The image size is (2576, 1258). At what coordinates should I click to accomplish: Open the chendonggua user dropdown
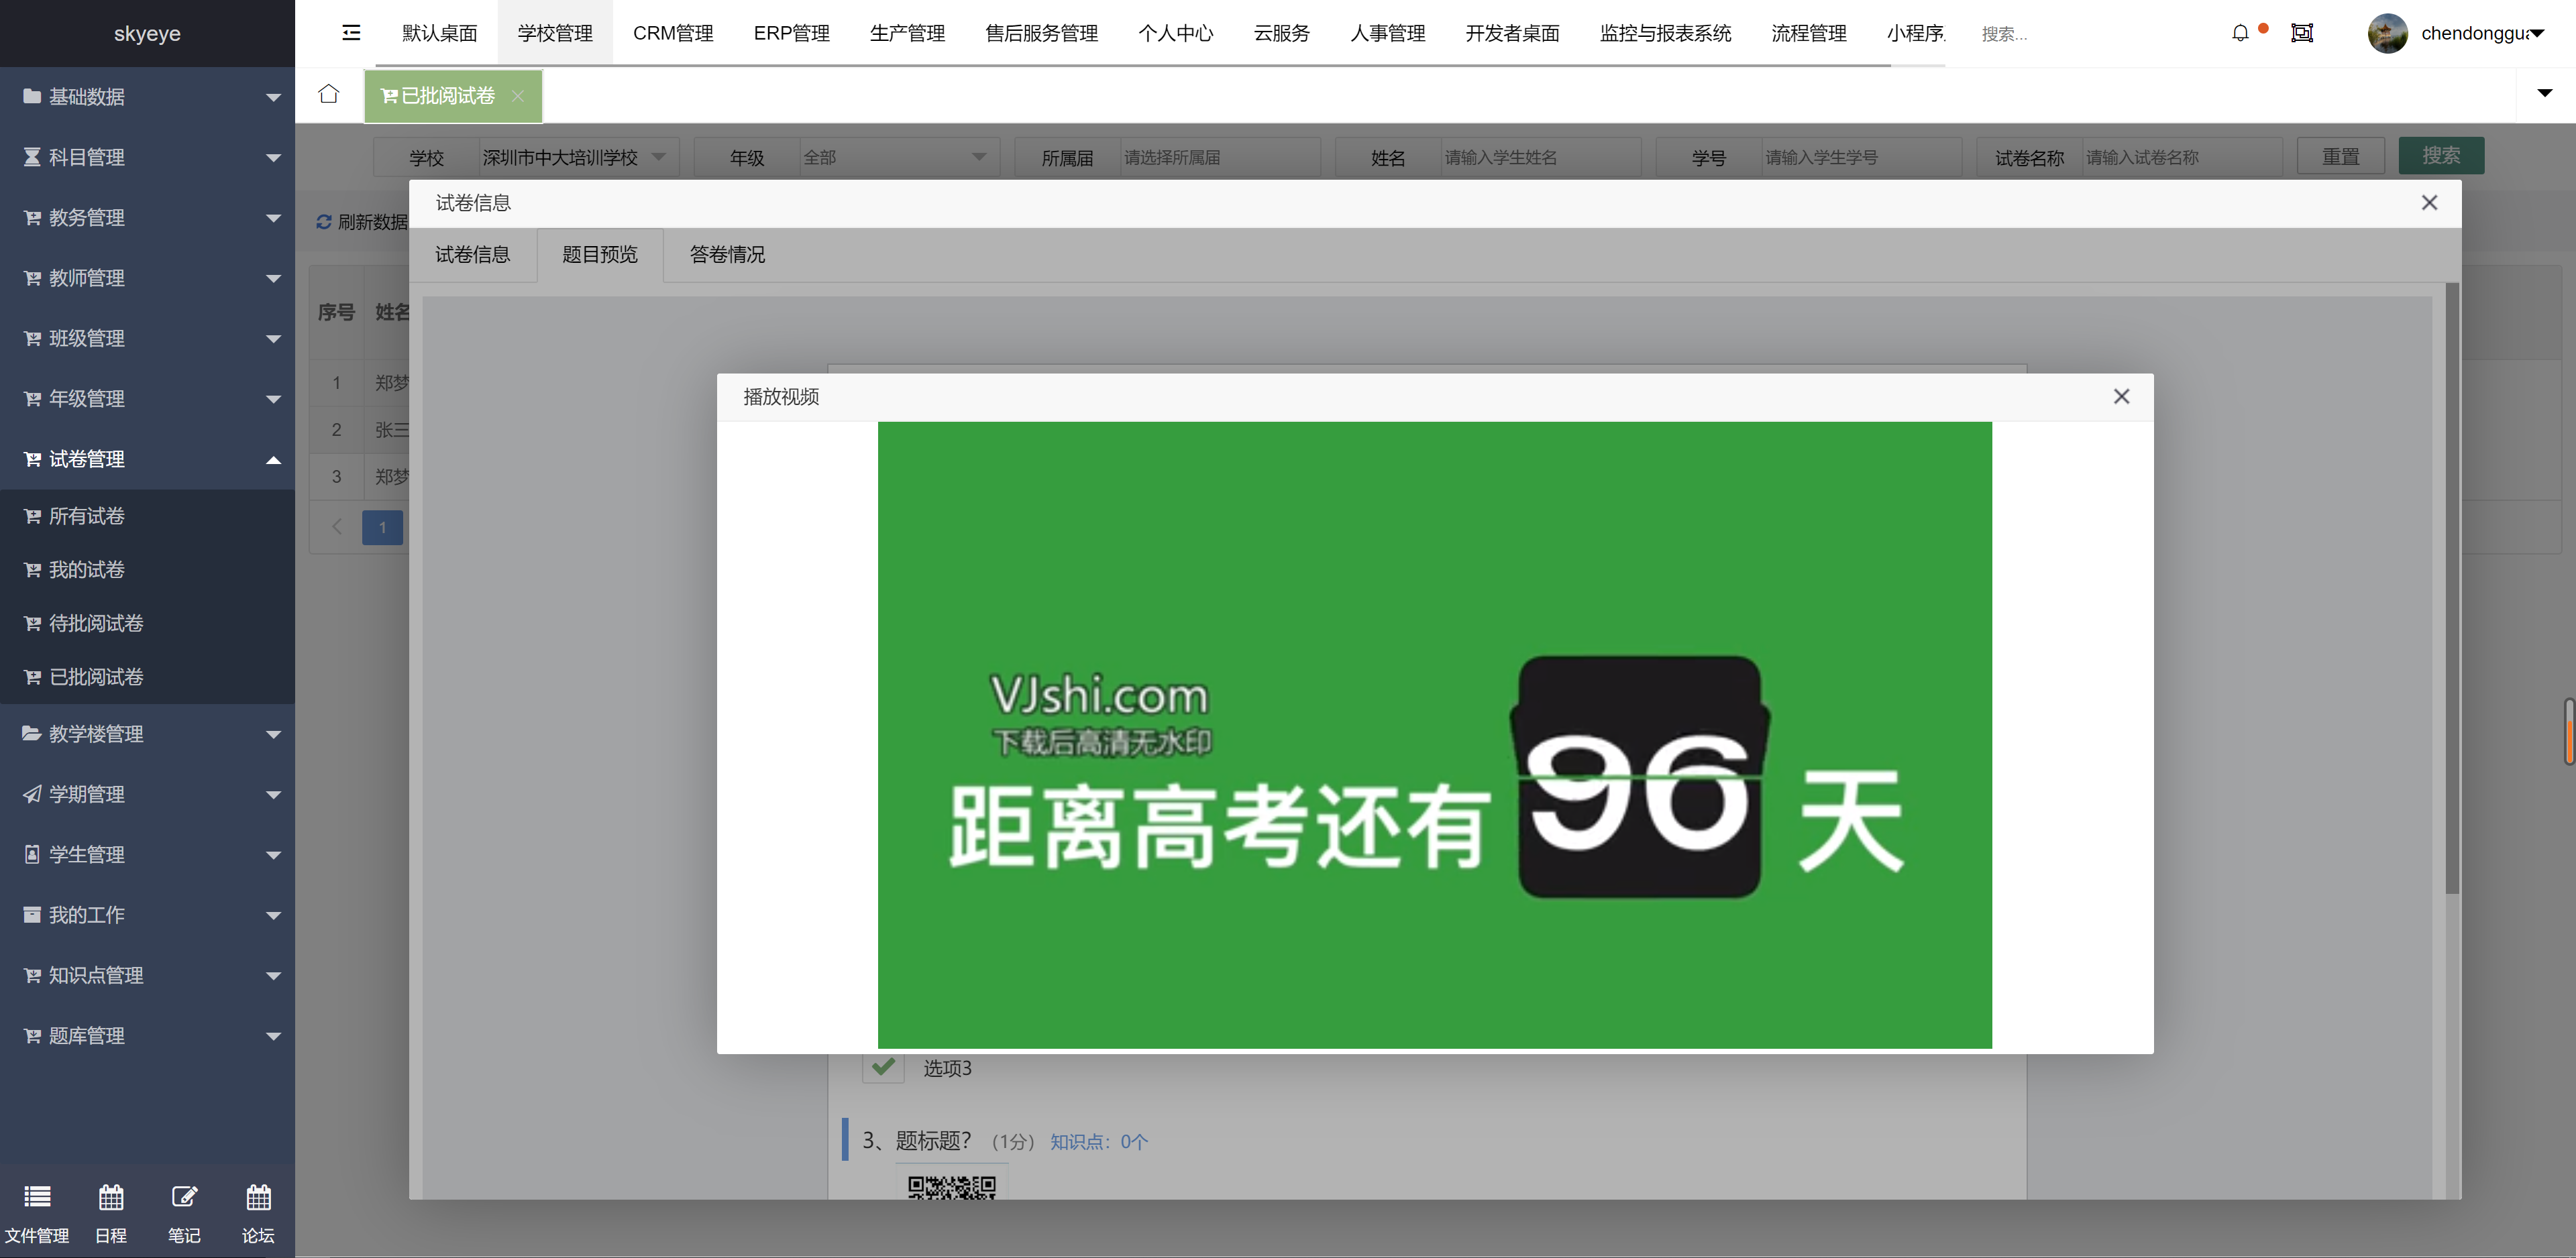pyautogui.click(x=2482, y=33)
